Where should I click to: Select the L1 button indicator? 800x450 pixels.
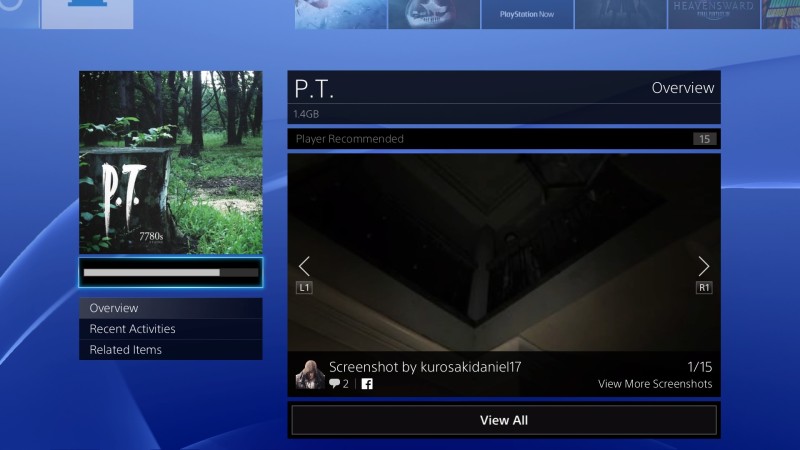point(304,288)
